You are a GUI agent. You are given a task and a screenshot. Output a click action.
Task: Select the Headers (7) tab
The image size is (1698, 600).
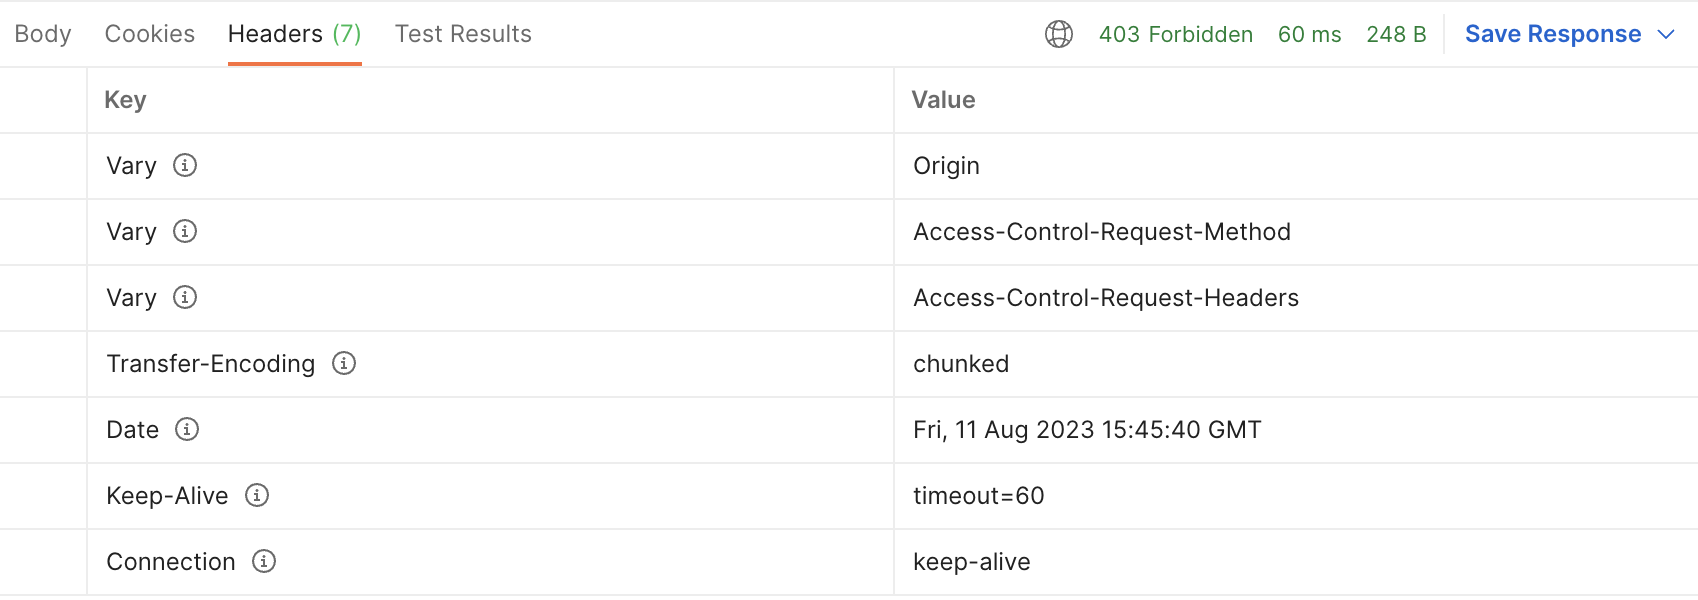coord(294,34)
